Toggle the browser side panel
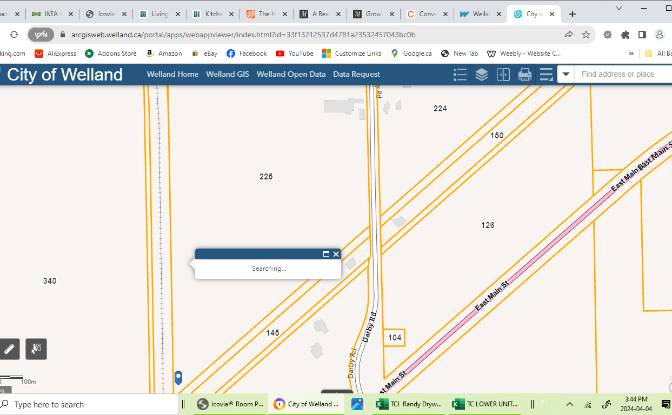The width and height of the screenshot is (672, 415). [x=642, y=35]
